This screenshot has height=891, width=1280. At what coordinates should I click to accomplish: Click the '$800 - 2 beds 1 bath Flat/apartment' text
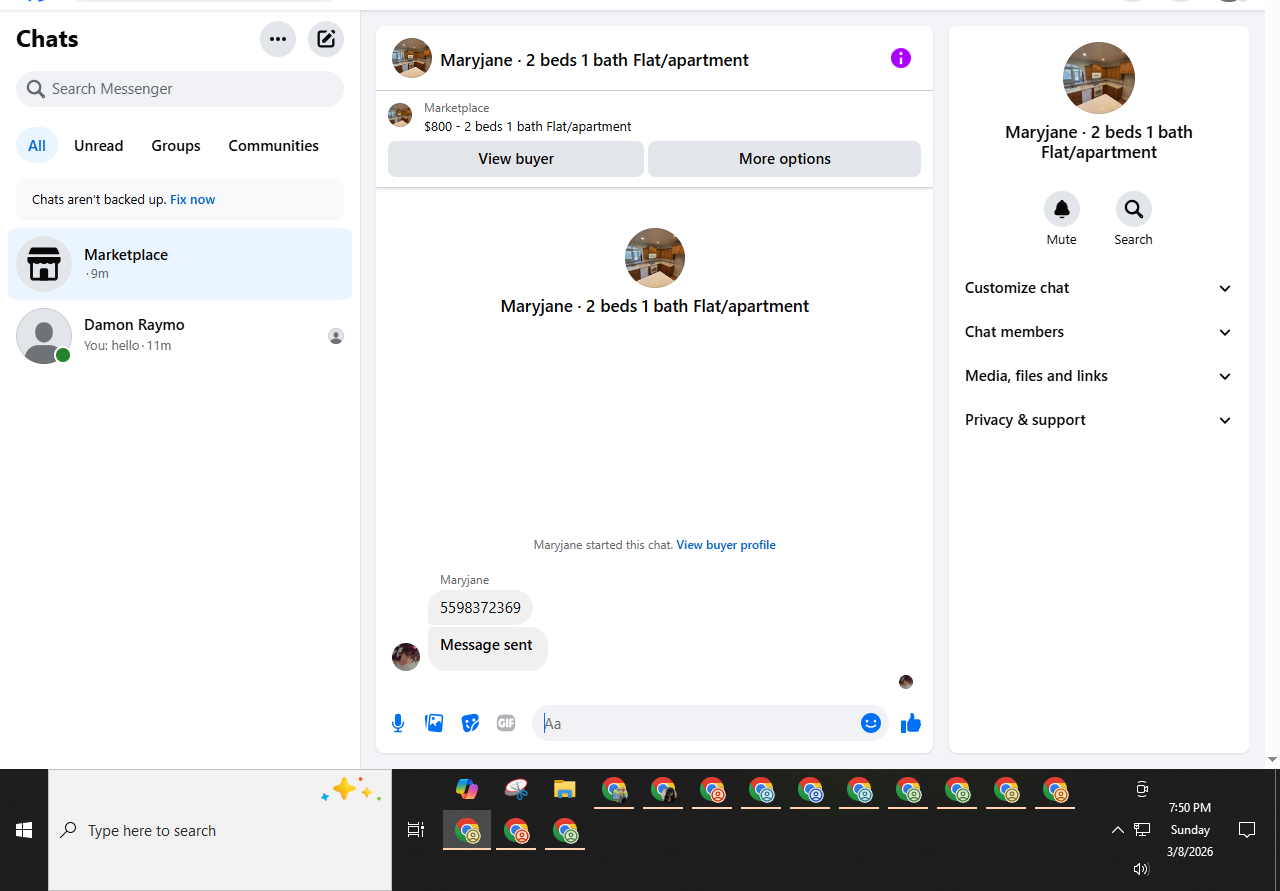tap(528, 127)
